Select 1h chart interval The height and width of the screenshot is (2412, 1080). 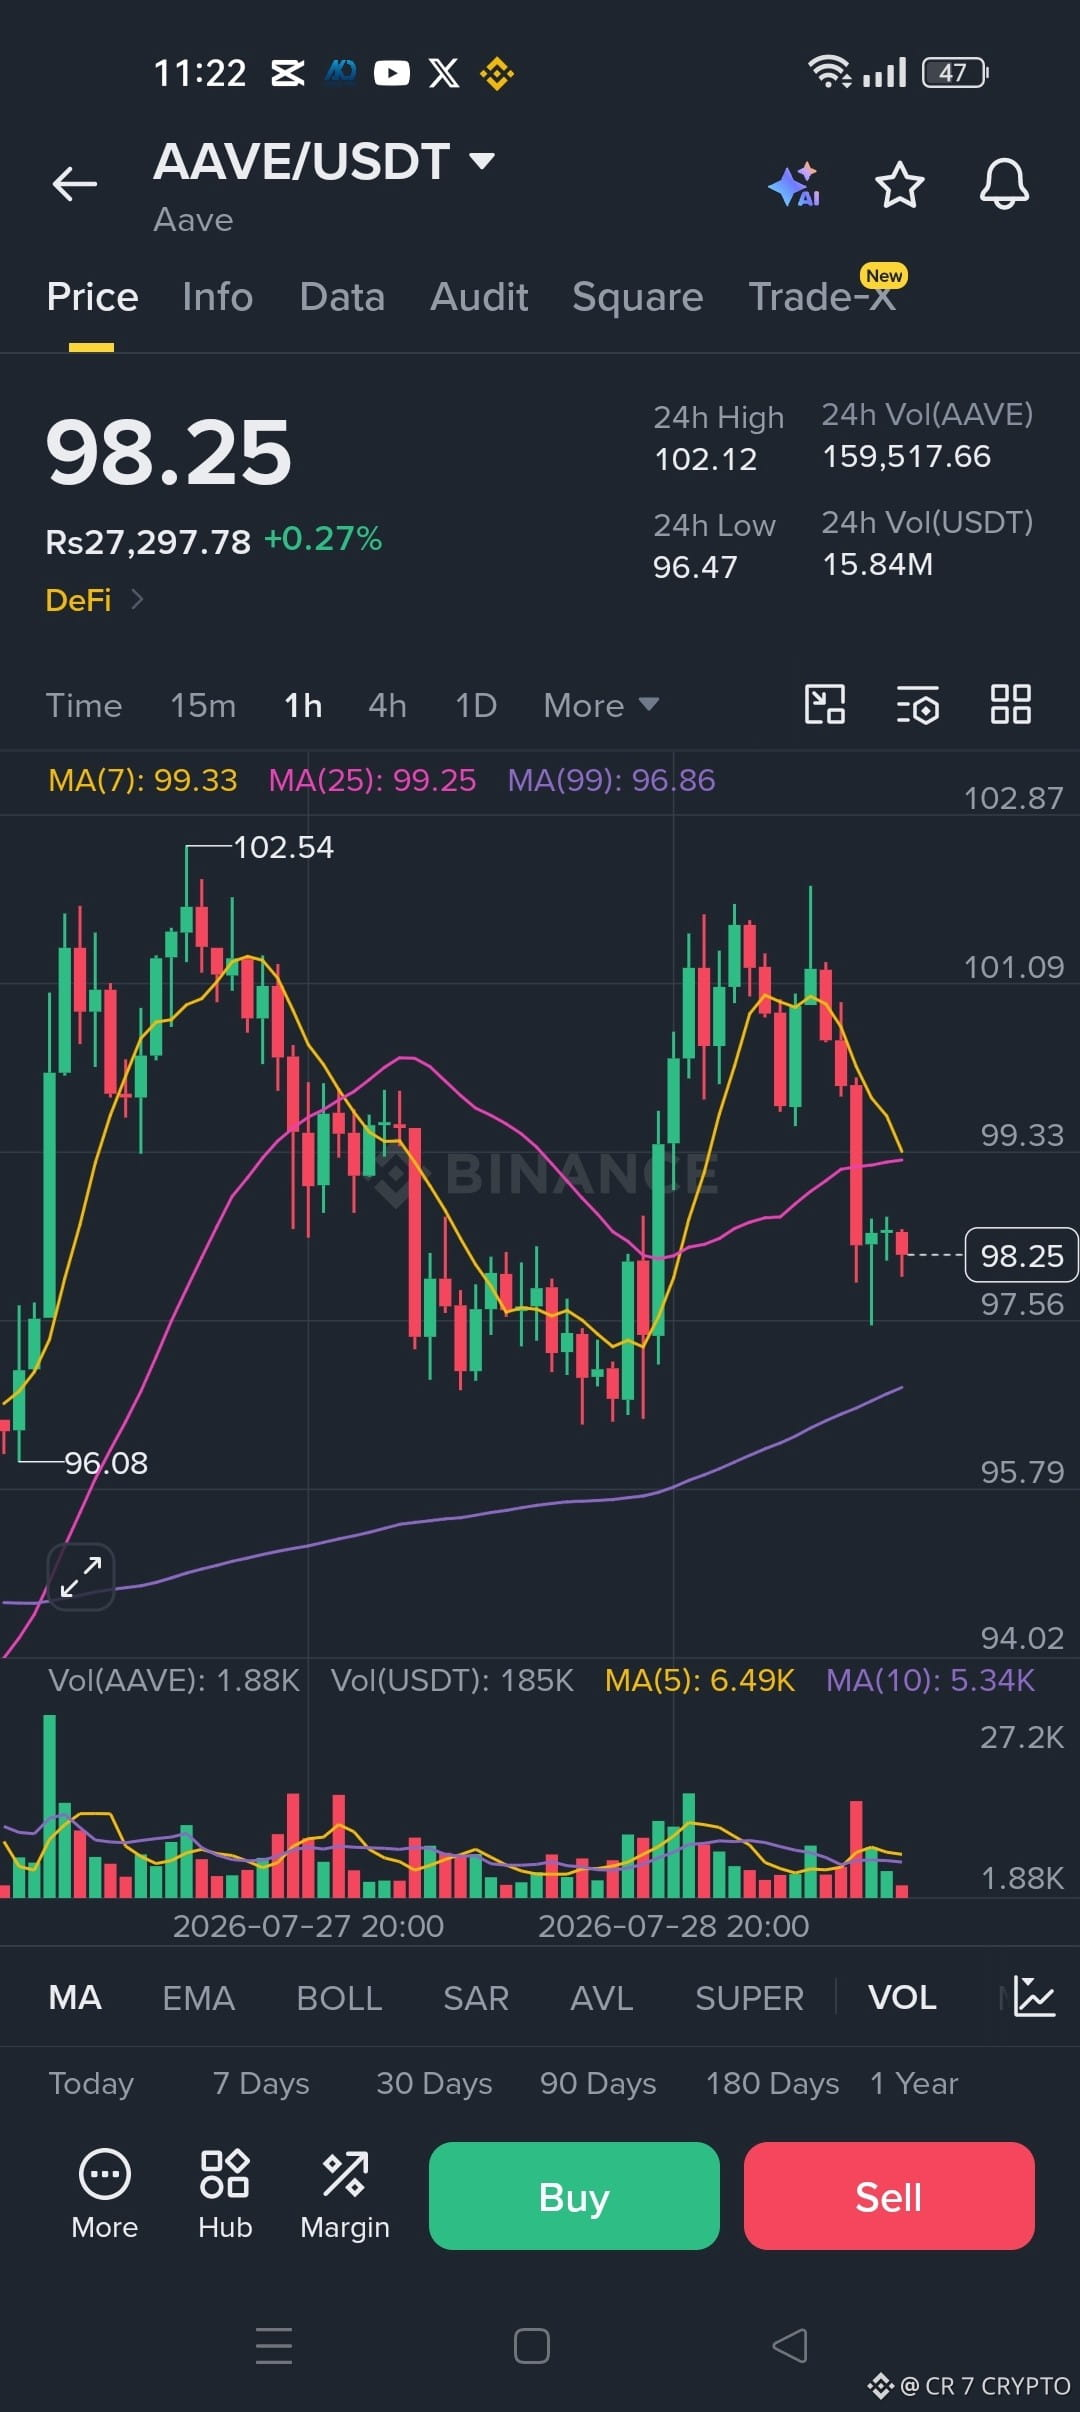pyautogui.click(x=303, y=705)
